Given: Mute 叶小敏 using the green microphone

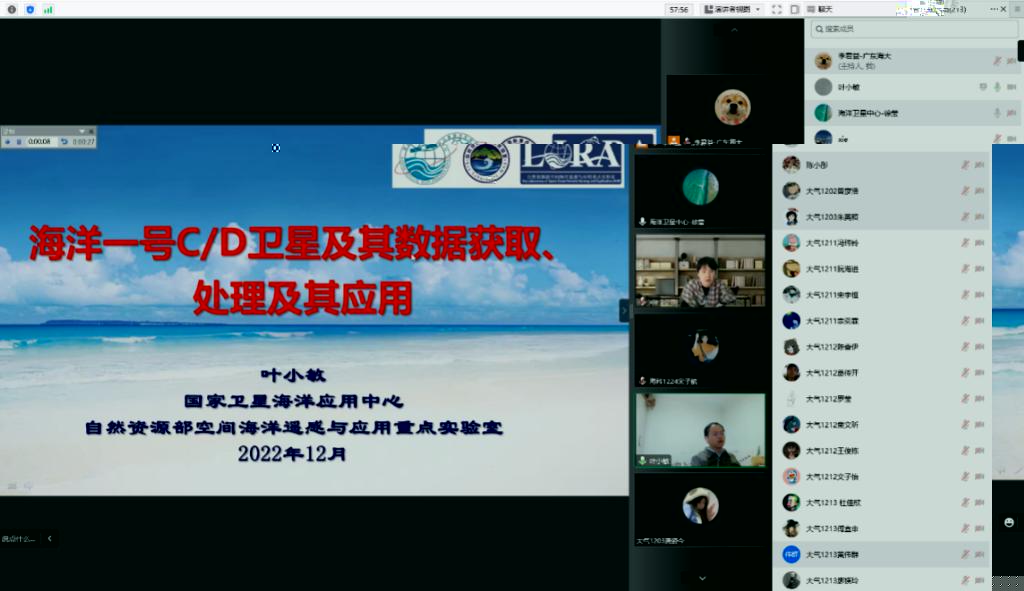Looking at the screenshot, I should point(997,87).
